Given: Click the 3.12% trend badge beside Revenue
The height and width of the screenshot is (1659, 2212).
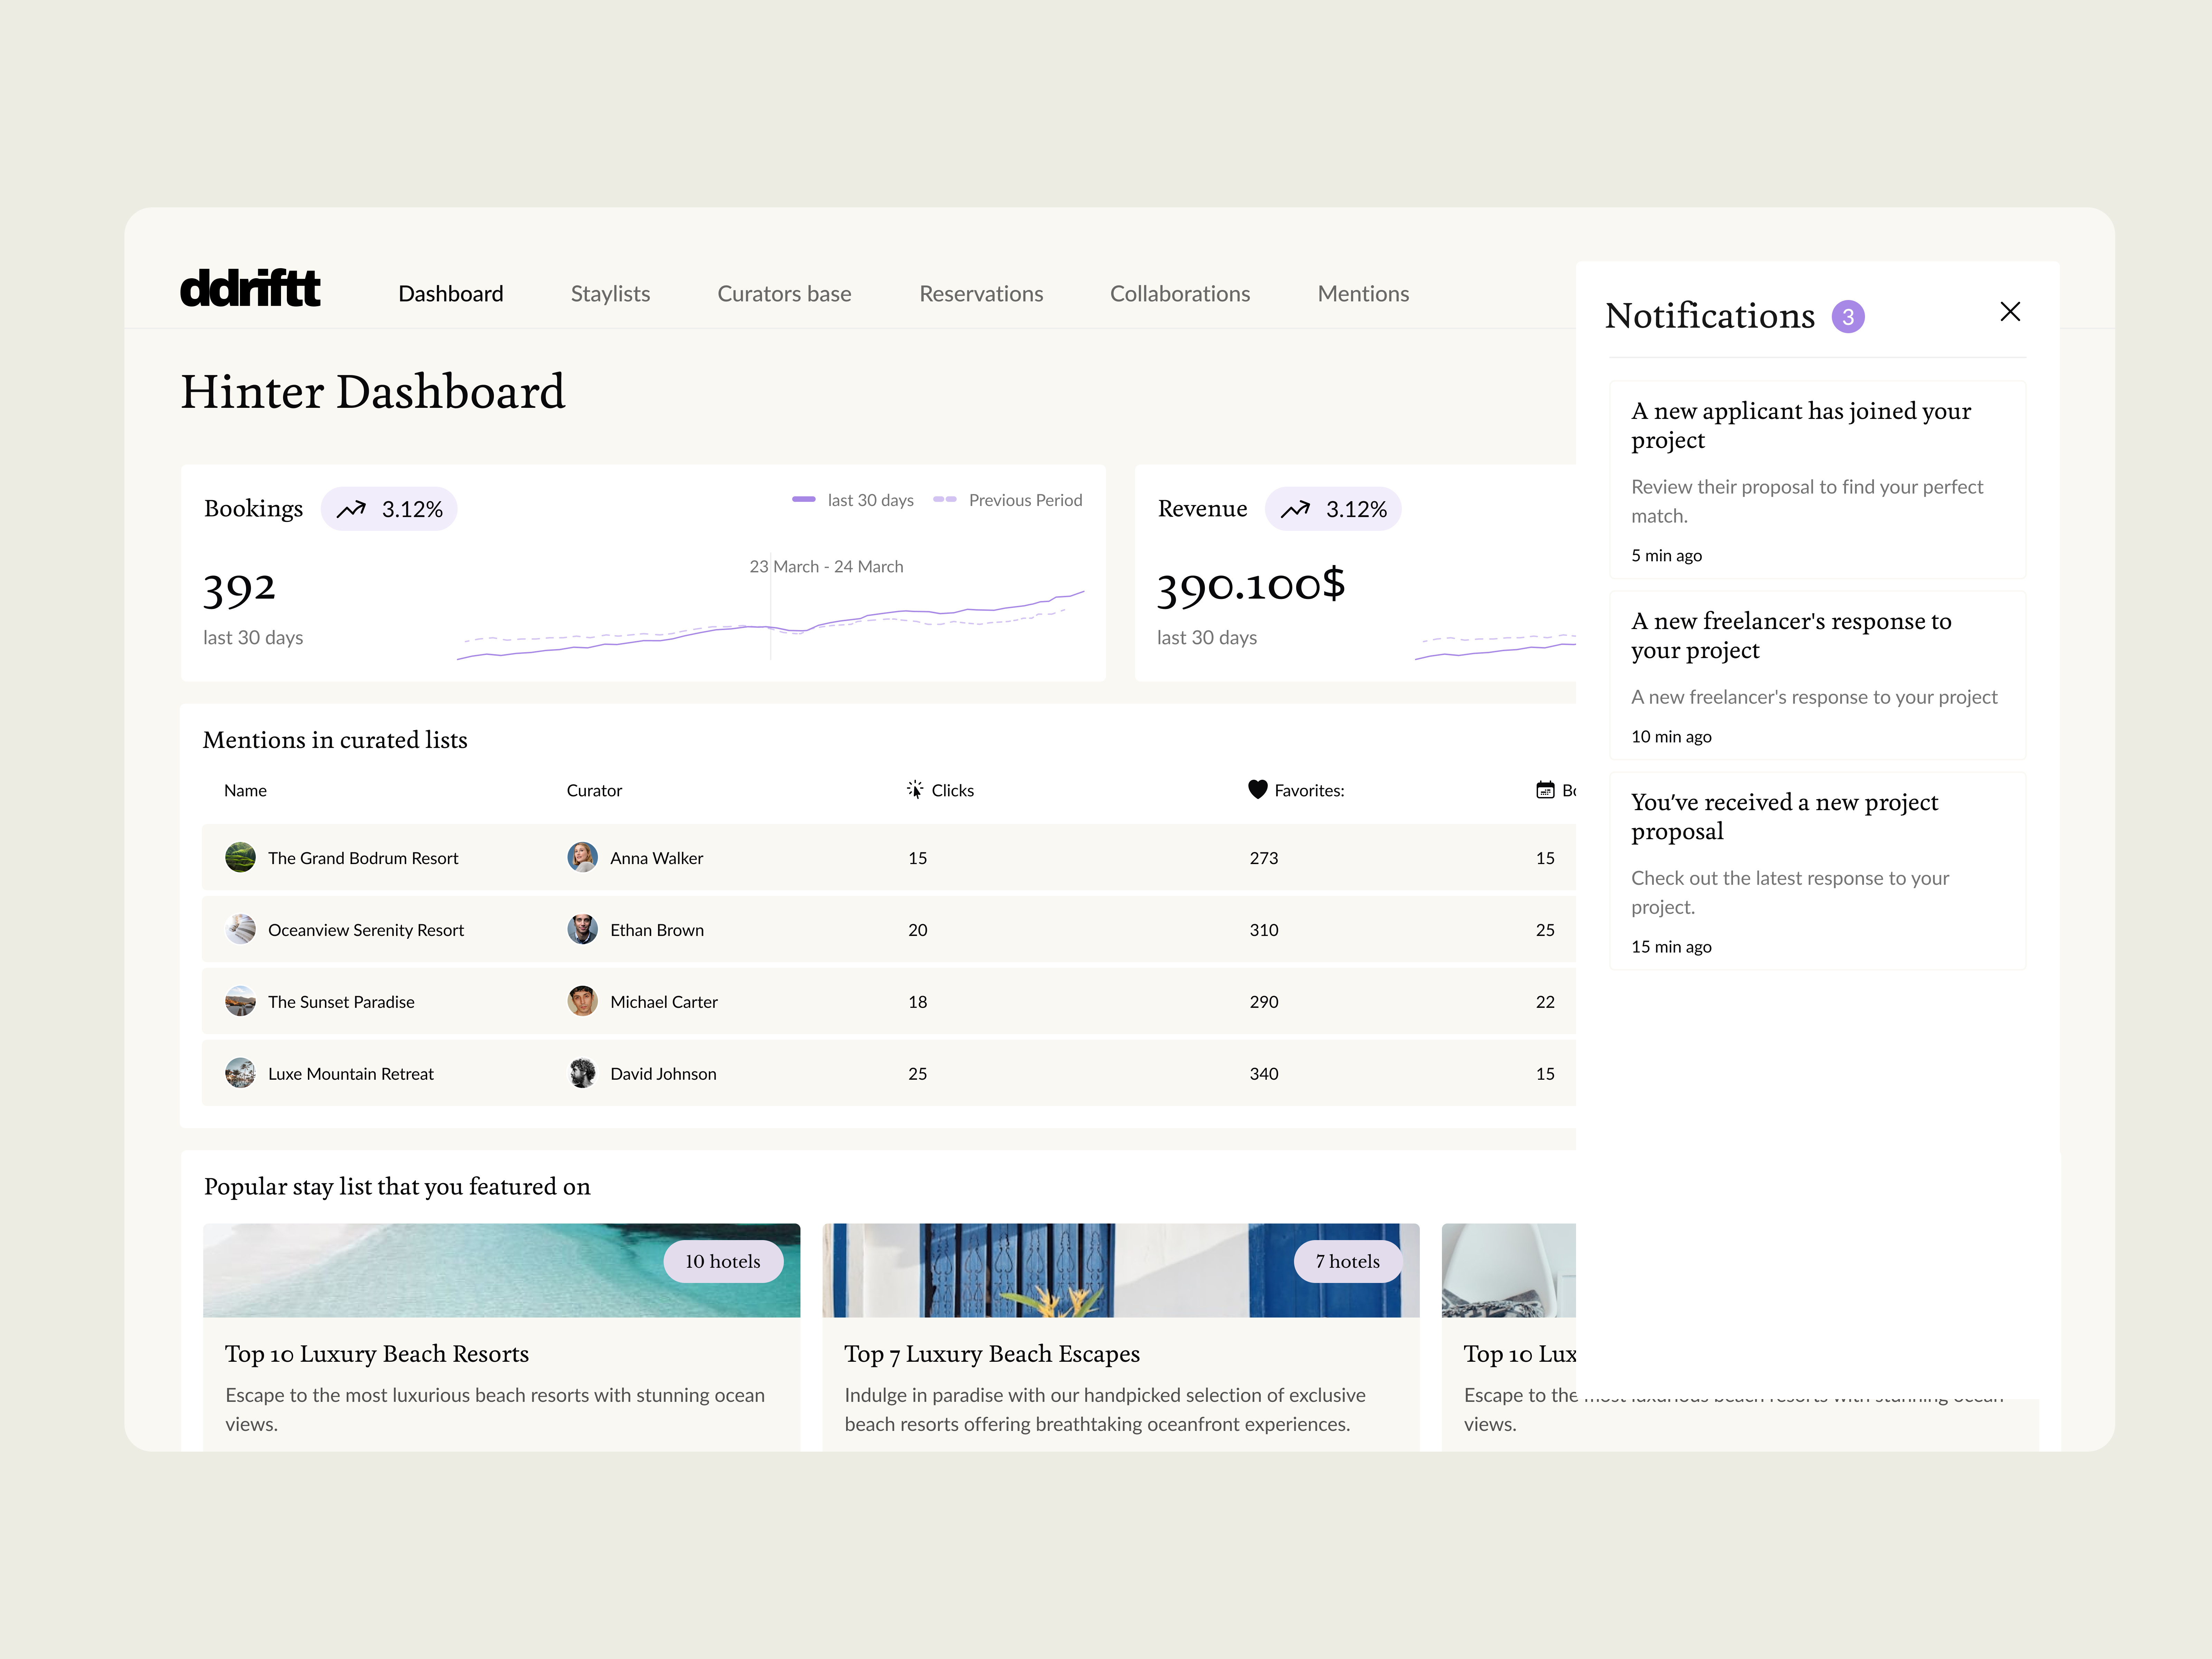Looking at the screenshot, I should point(1333,508).
